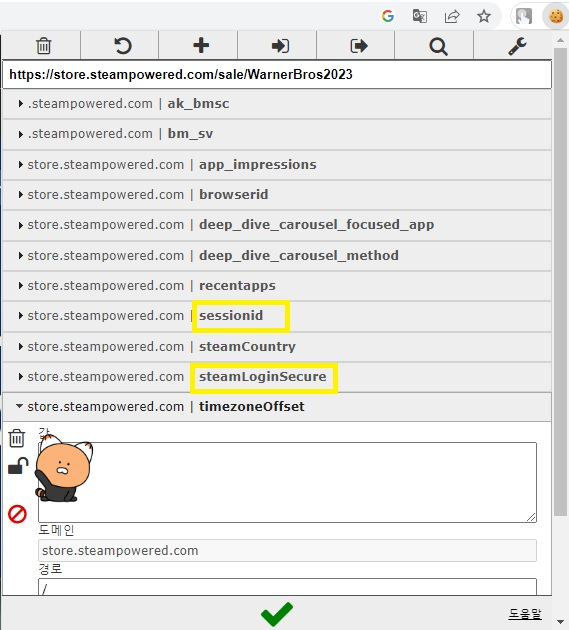Click the cookie value text area
This screenshot has width=569, height=630.
[287, 482]
